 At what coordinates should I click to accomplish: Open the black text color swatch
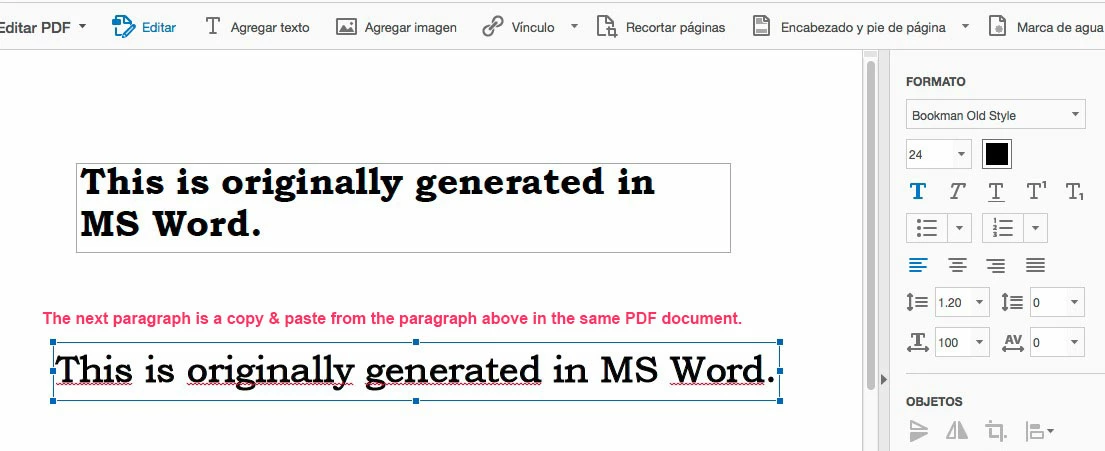996,154
